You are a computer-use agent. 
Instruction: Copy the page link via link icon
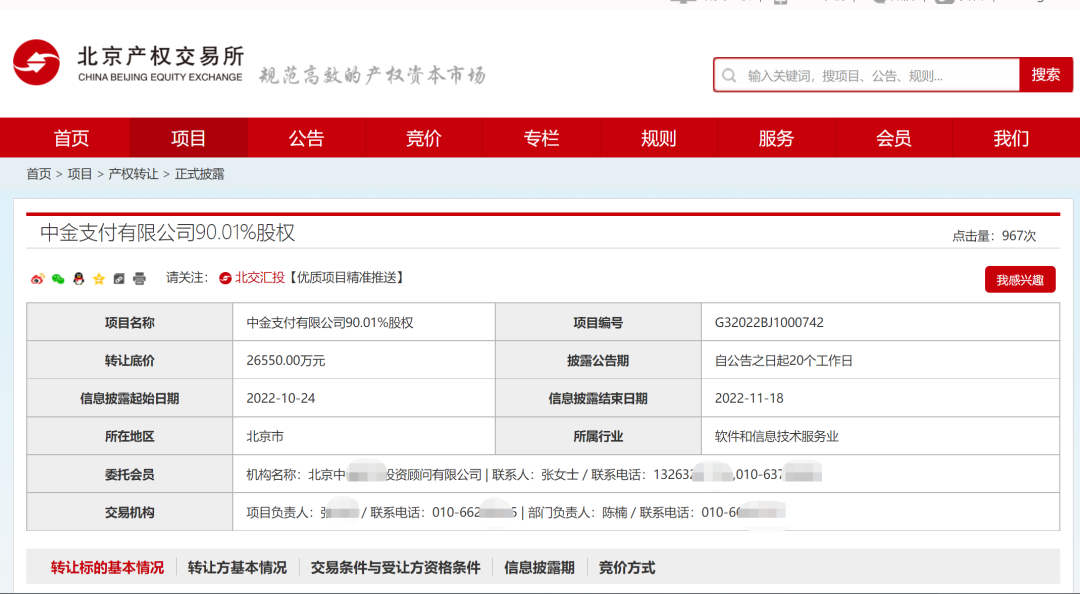119,278
